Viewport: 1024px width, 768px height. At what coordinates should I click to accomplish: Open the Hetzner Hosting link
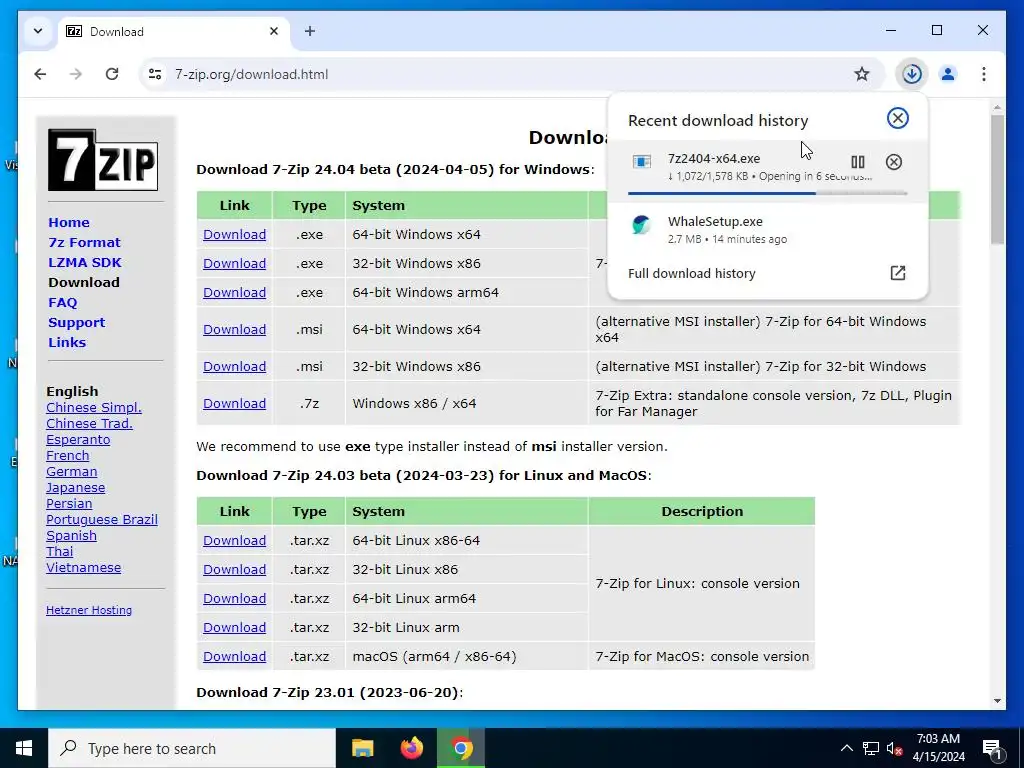coord(89,610)
